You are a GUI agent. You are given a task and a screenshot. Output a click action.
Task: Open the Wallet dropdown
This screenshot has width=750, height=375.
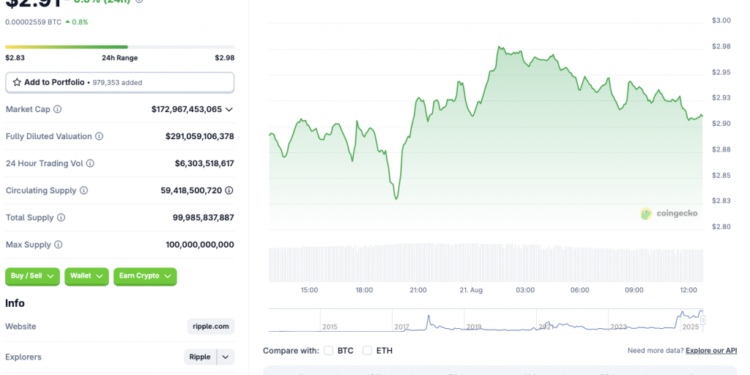(87, 276)
